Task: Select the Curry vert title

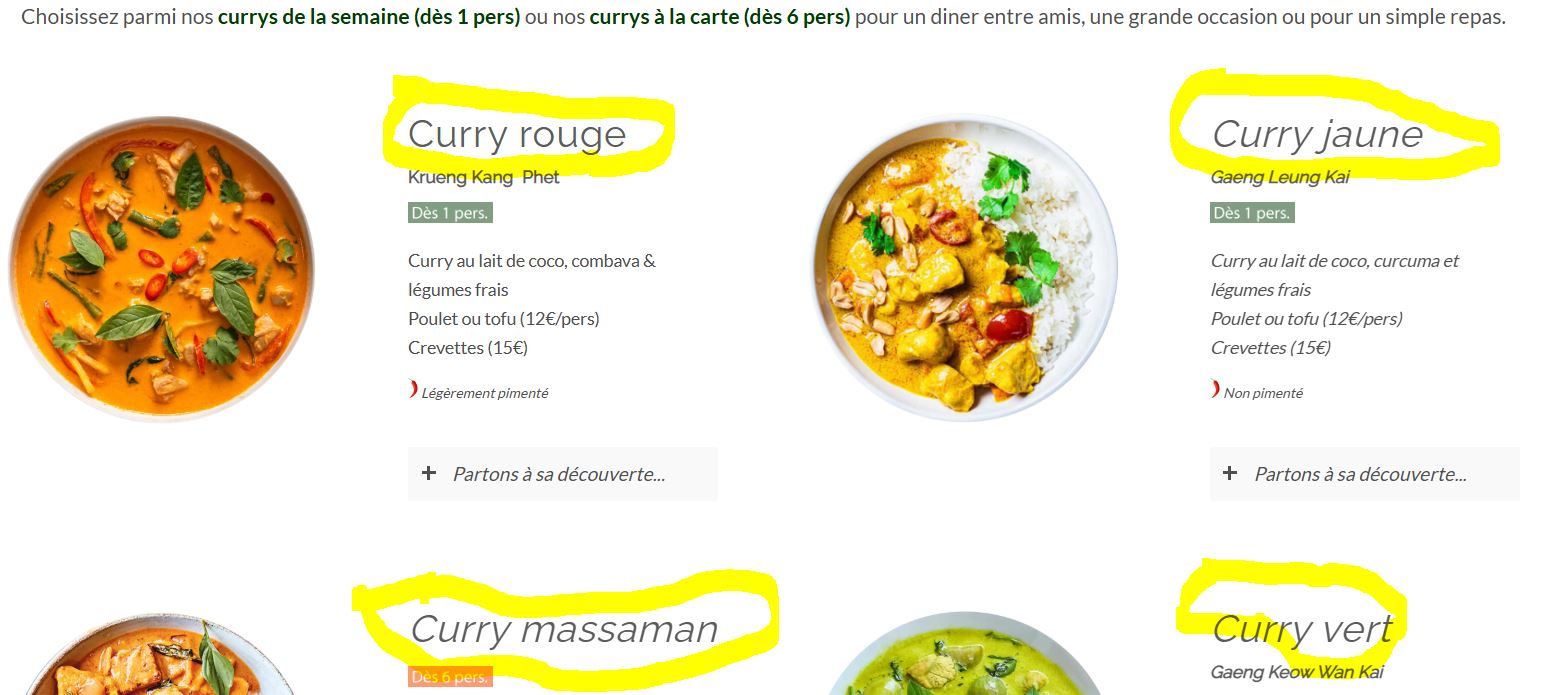Action: click(x=1302, y=629)
